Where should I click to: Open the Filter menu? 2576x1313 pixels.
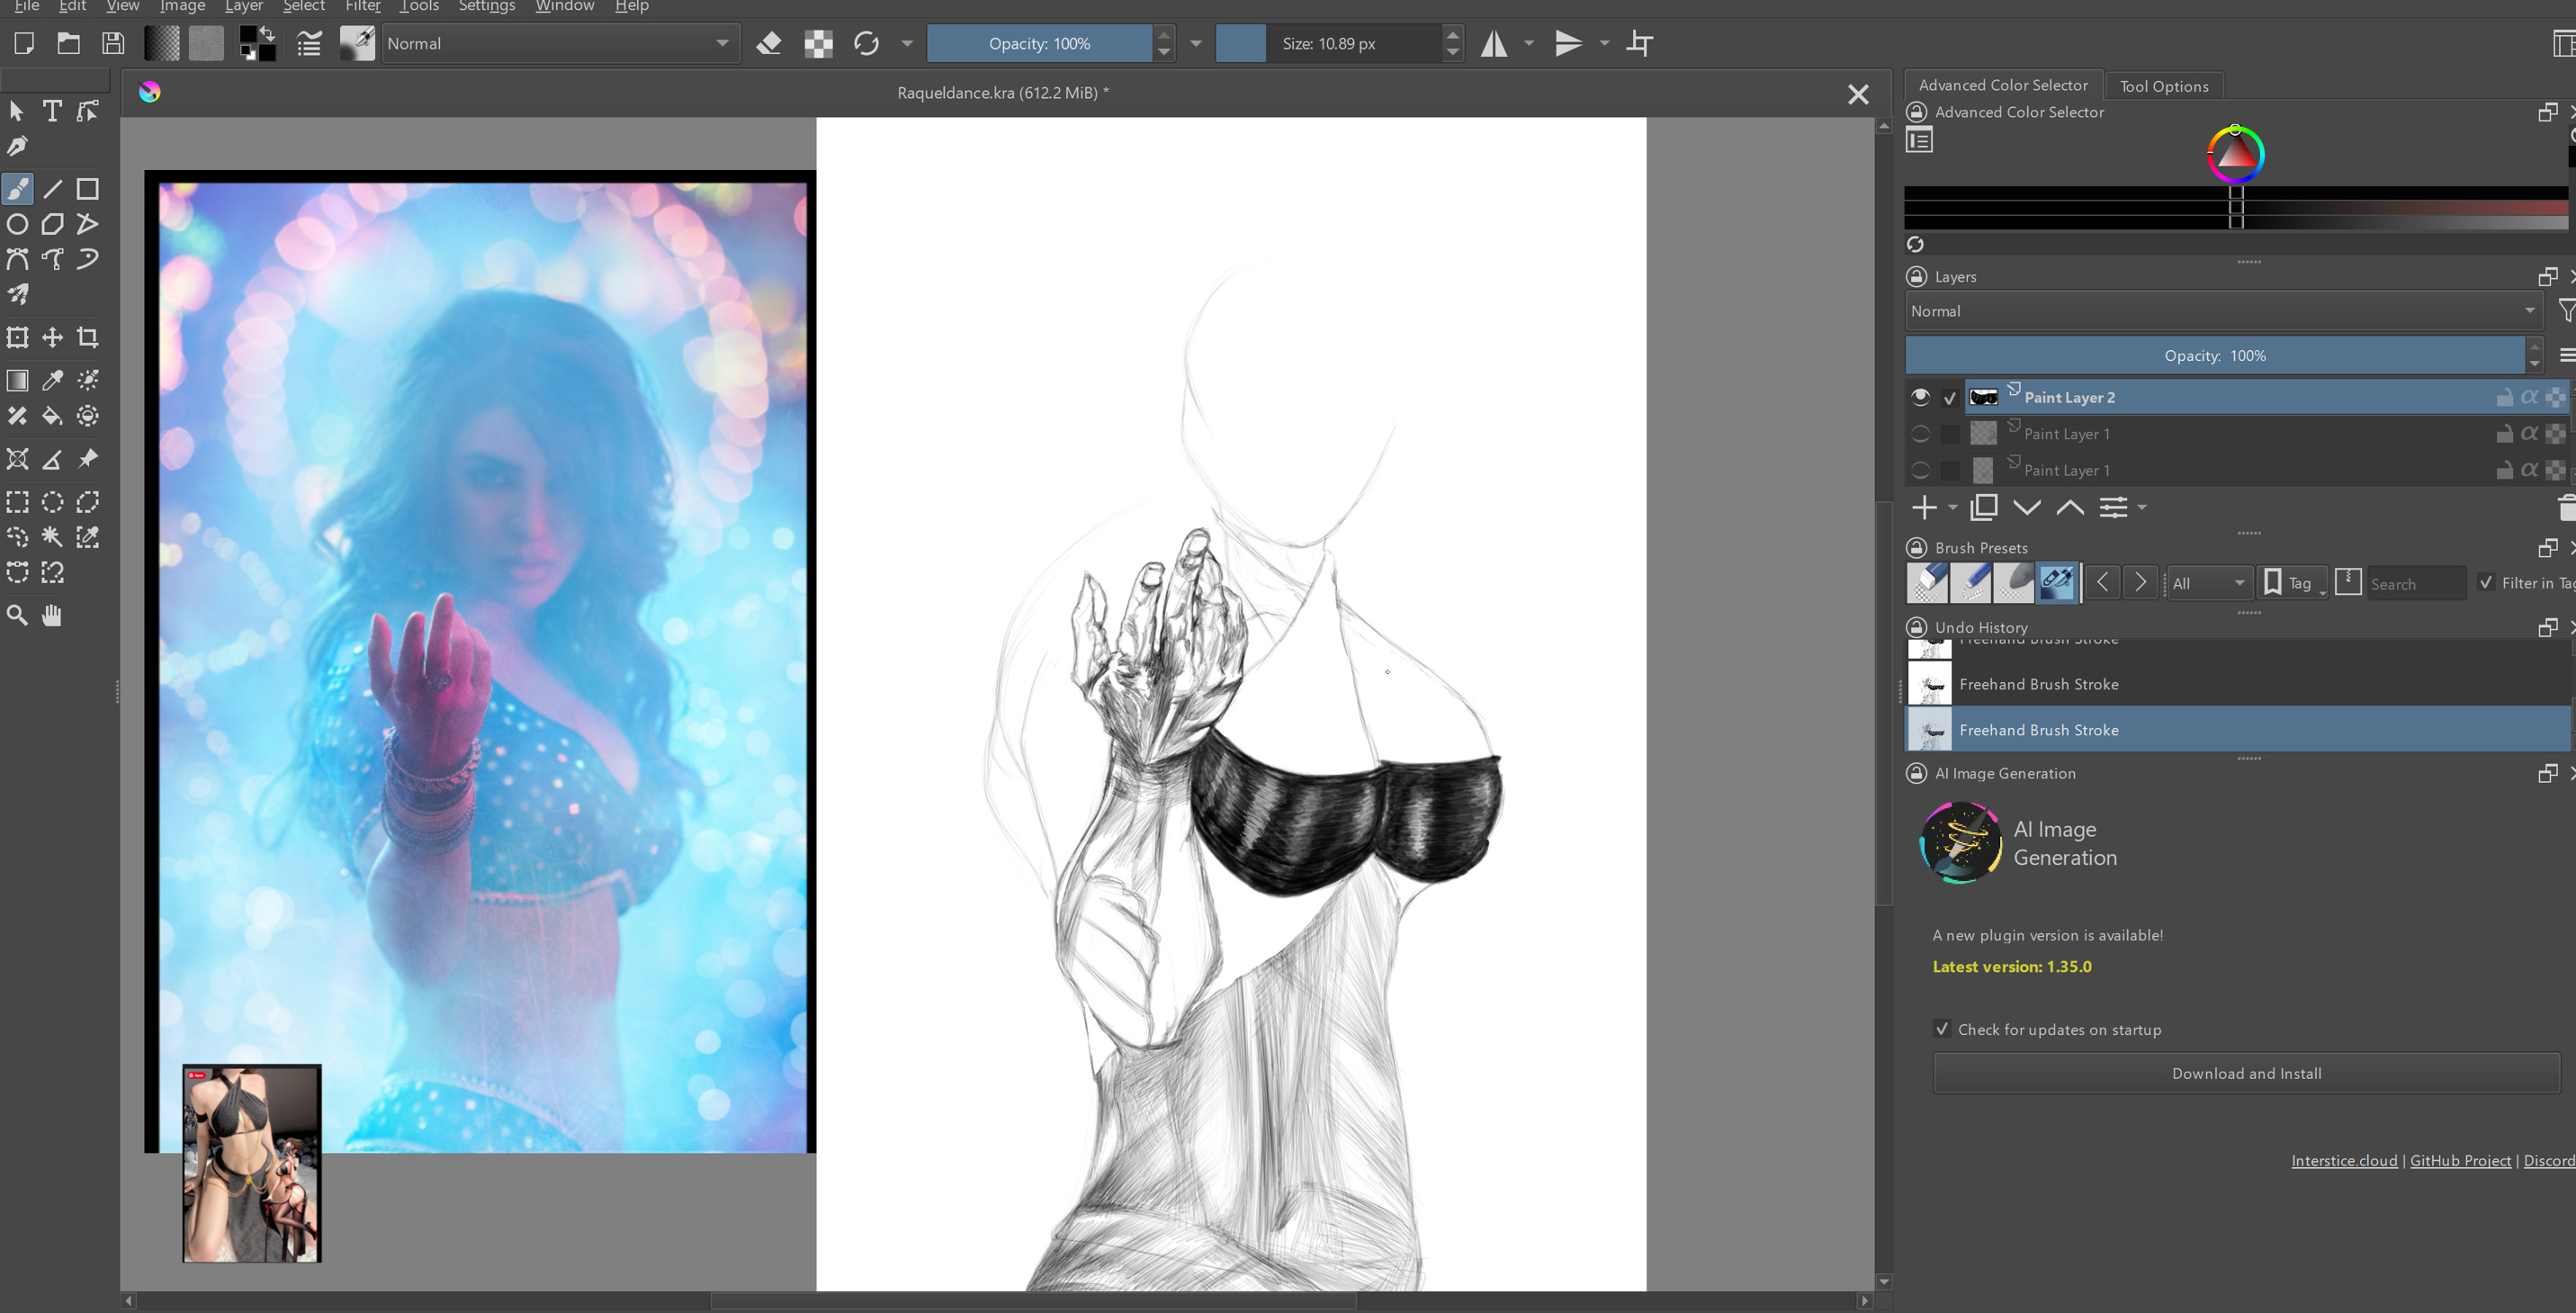(362, 7)
